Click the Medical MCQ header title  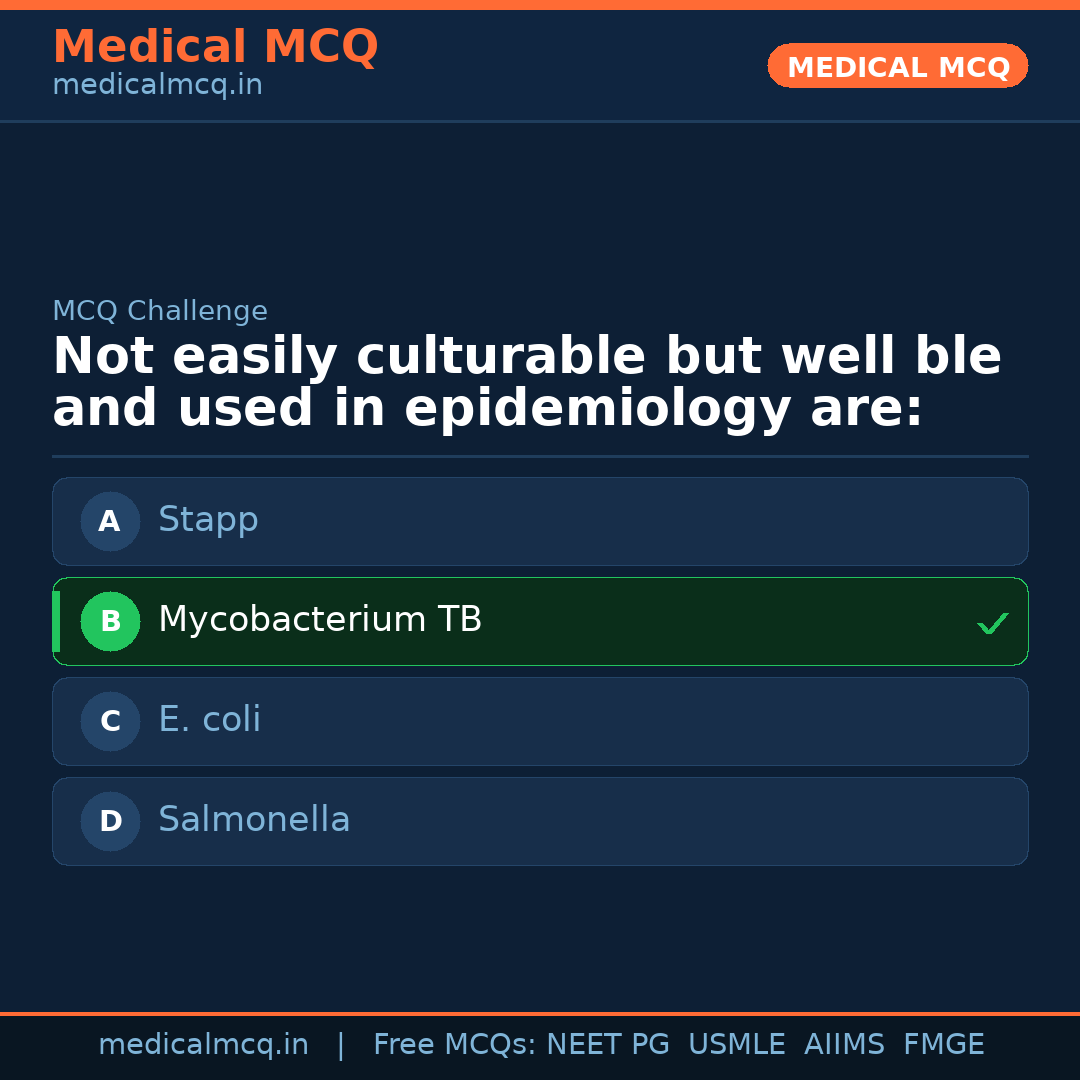coord(215,46)
